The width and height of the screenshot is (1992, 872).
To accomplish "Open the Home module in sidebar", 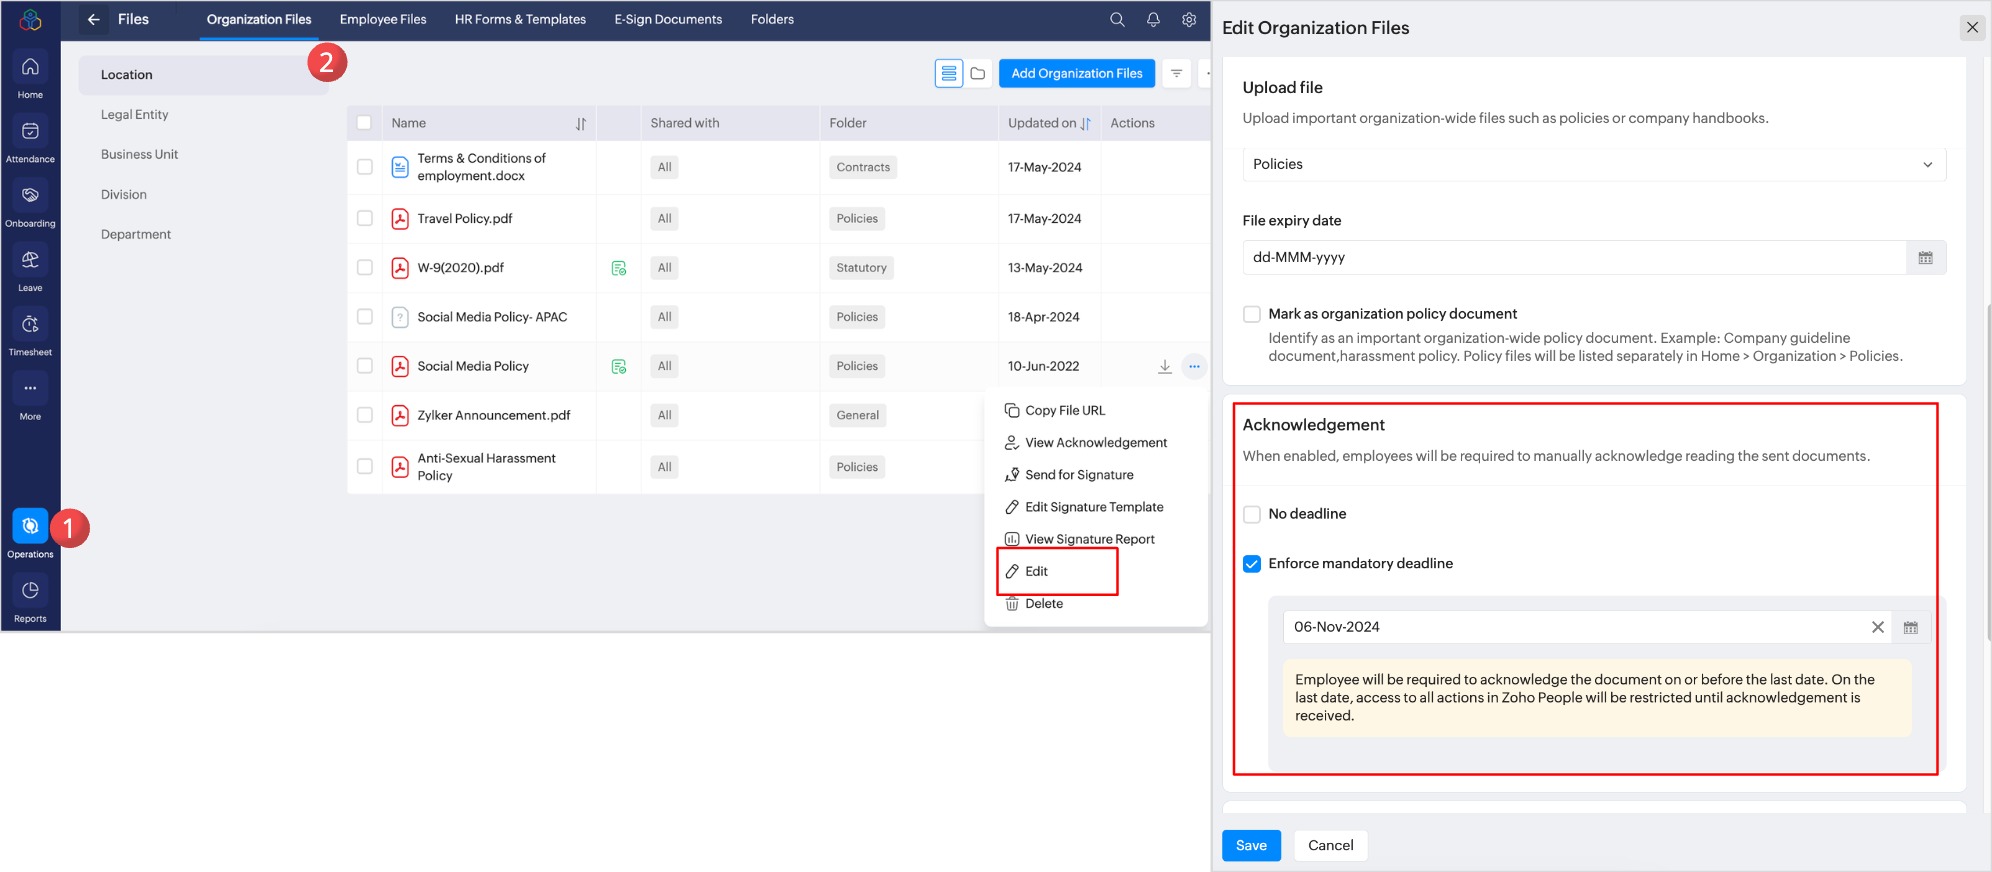I will (30, 76).
